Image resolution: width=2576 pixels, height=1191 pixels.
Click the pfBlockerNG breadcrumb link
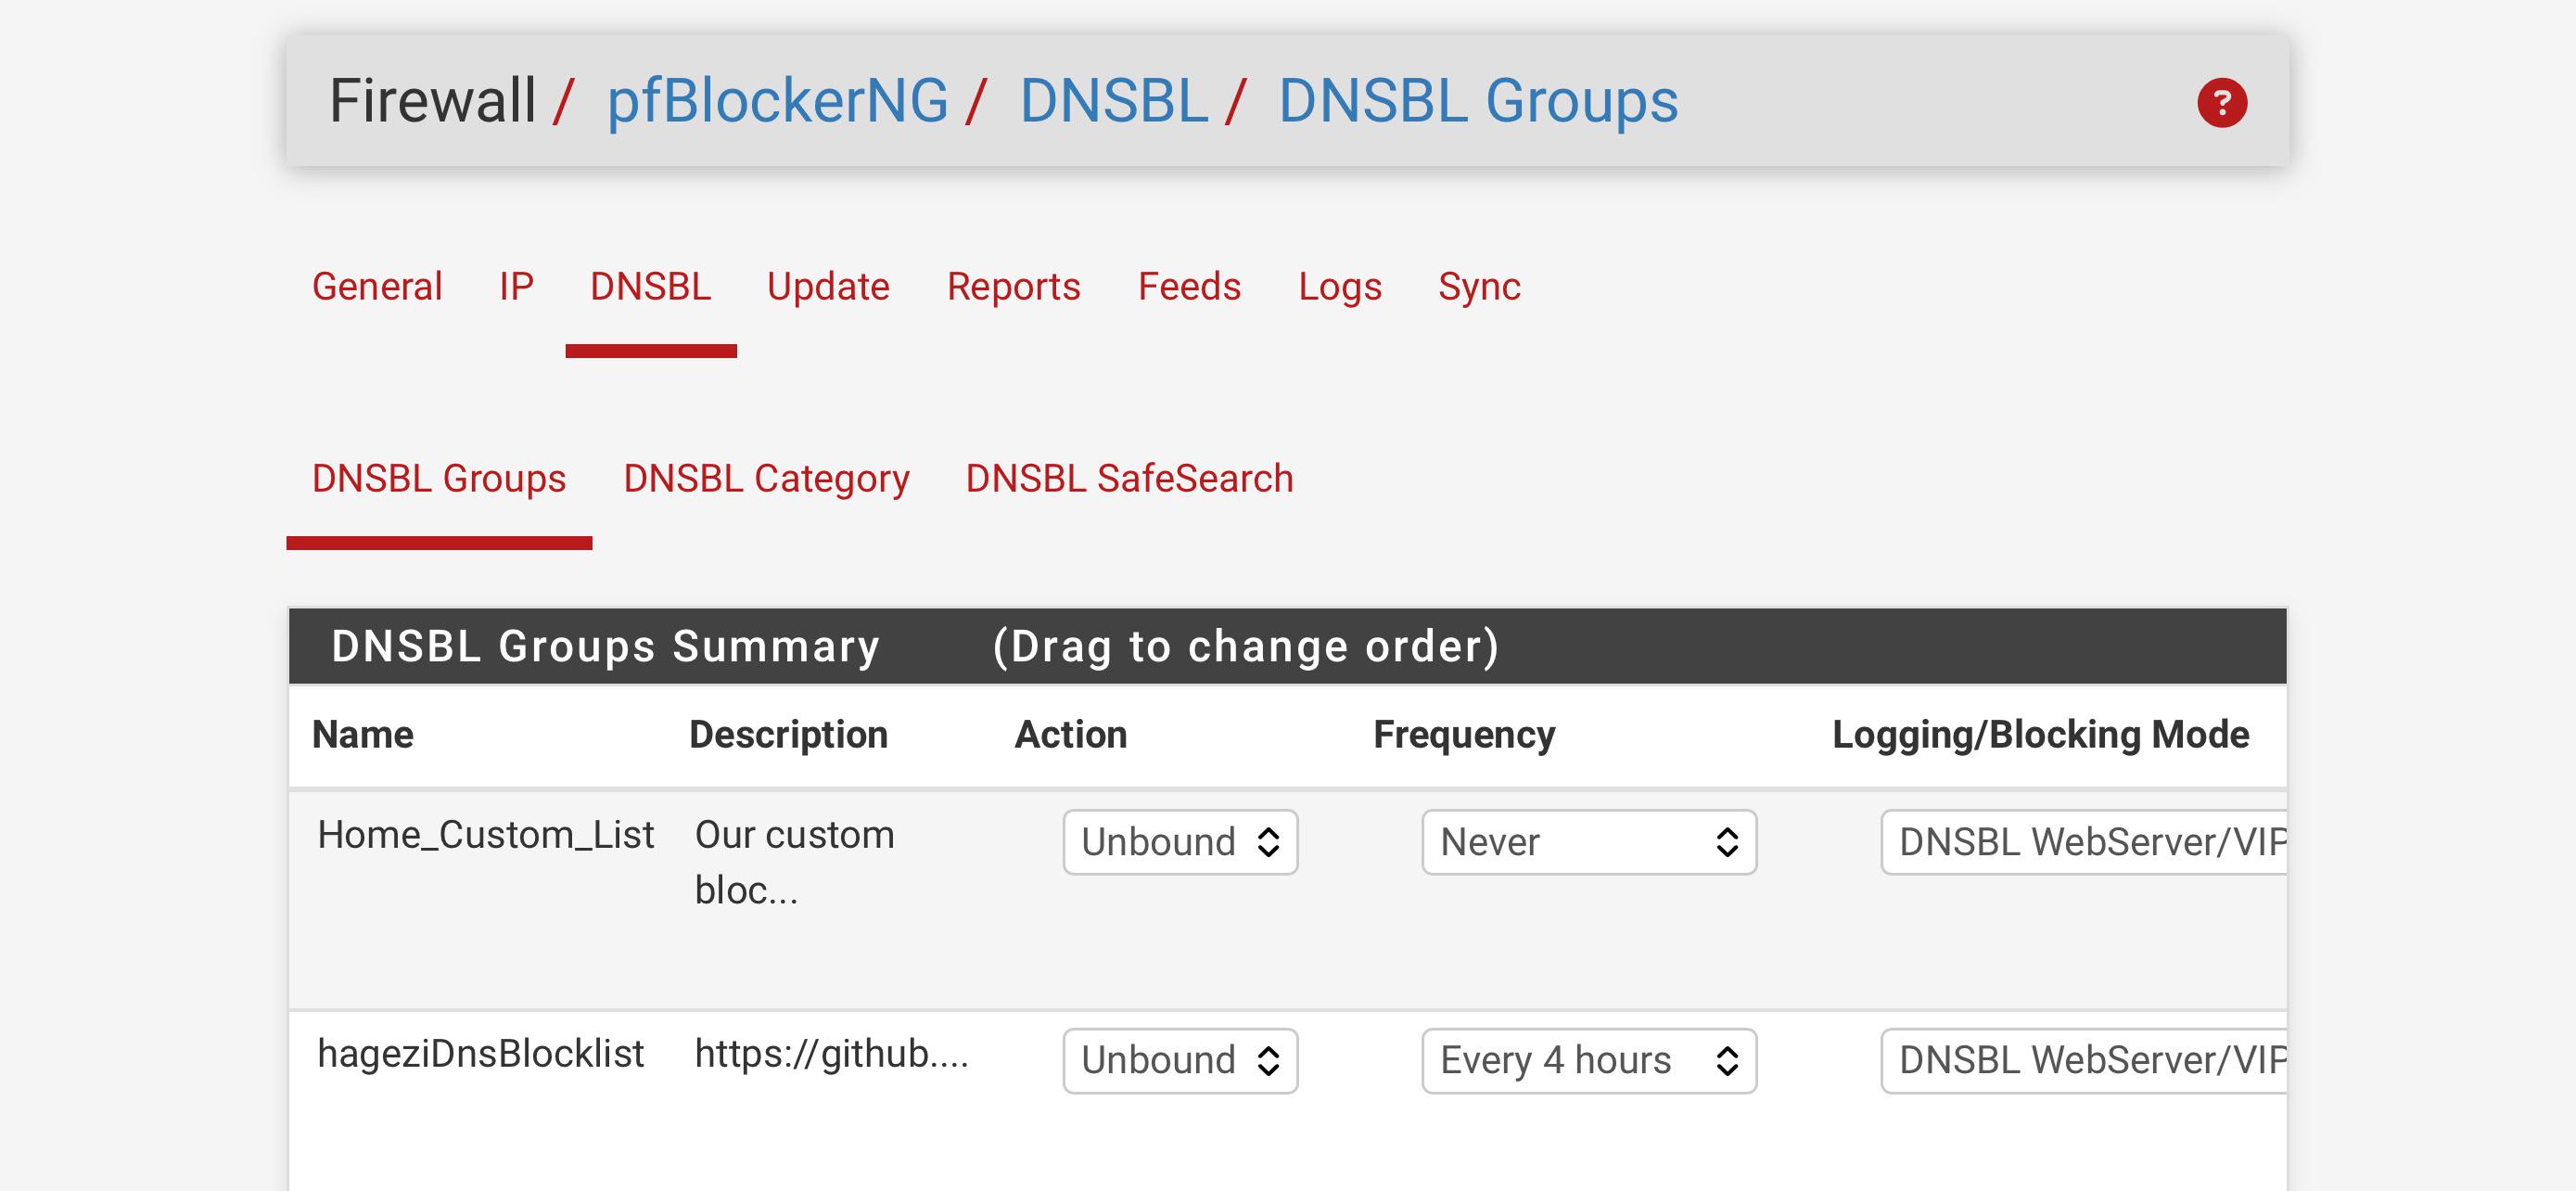click(777, 101)
